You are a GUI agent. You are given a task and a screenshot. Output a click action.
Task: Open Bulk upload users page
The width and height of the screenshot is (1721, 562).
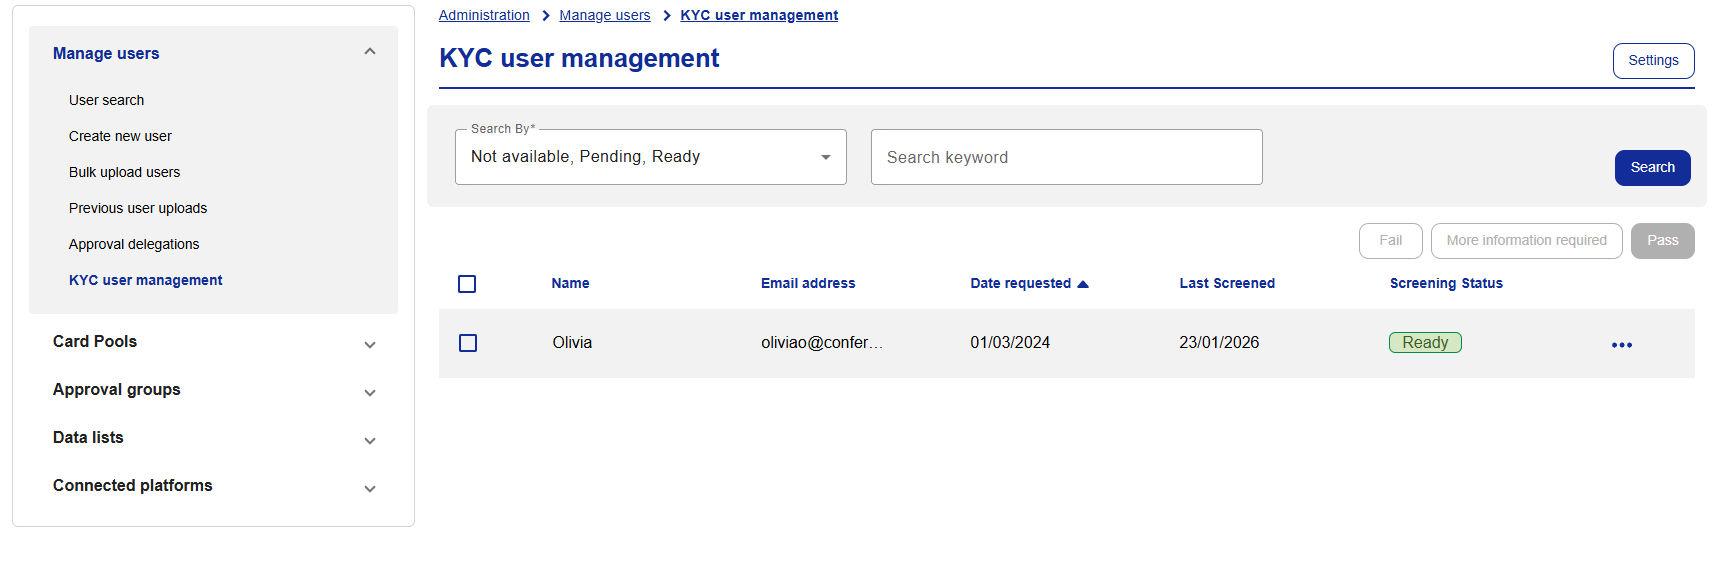tap(124, 172)
